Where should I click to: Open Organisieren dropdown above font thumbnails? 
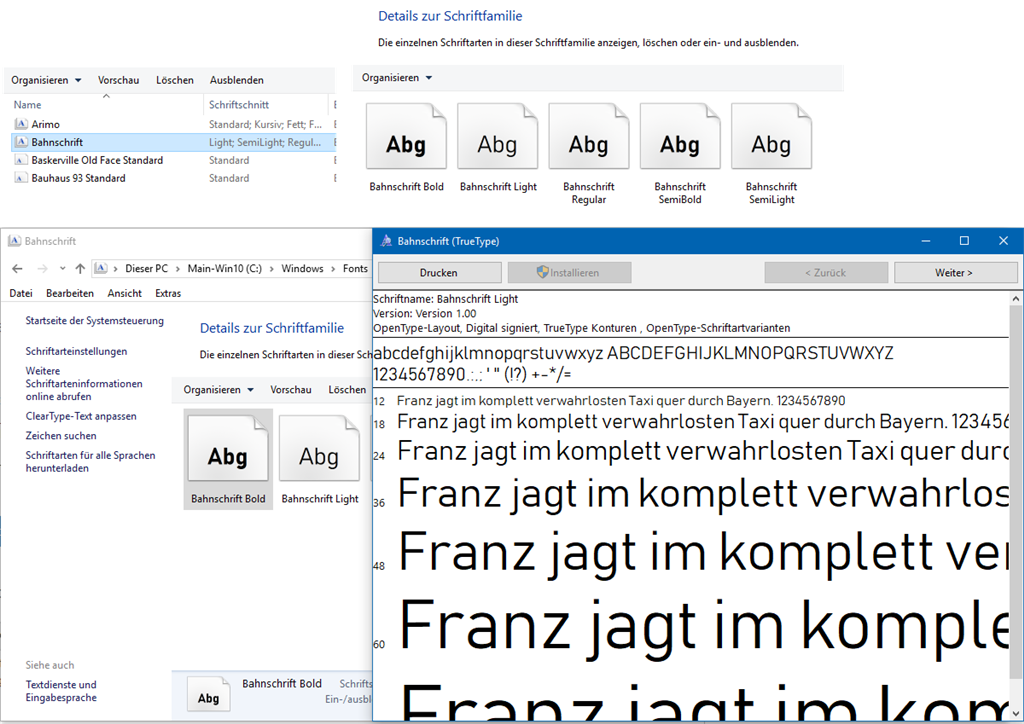(x=396, y=78)
